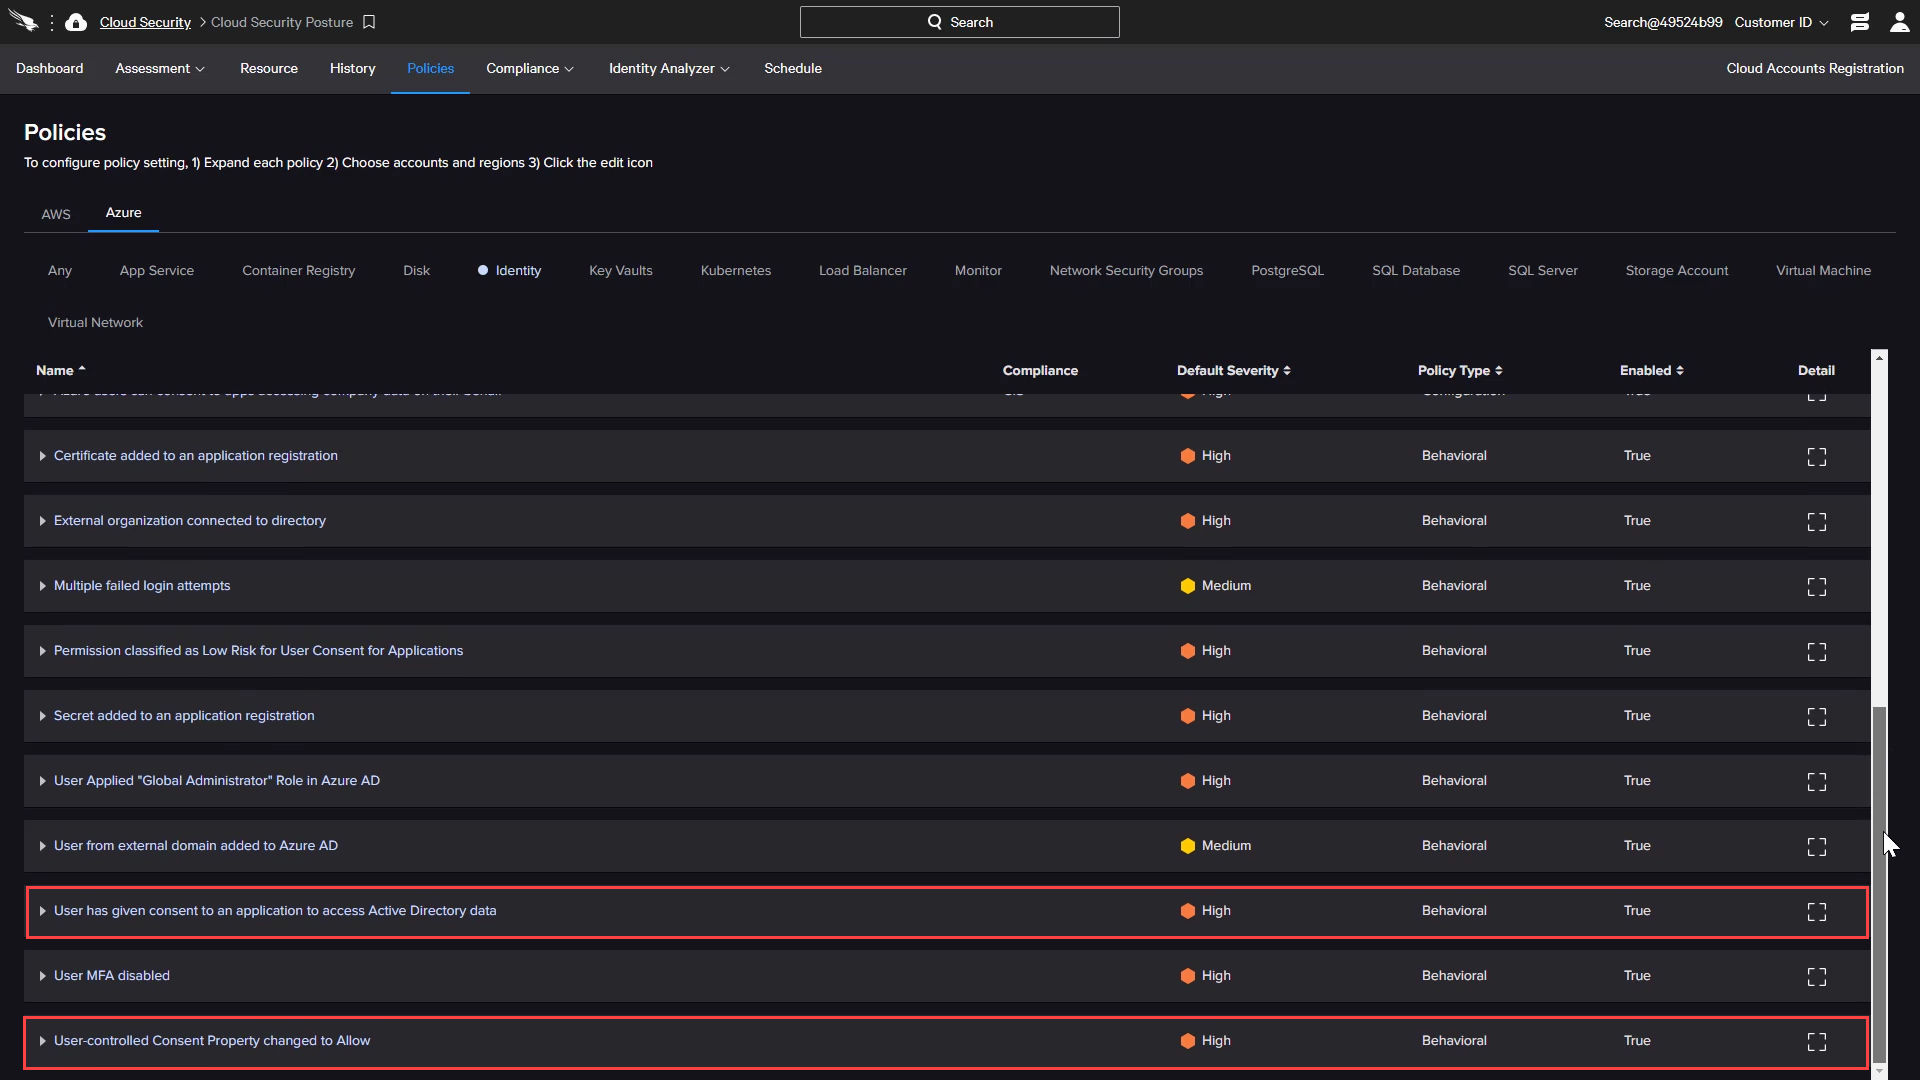Open detail for Multiple failed login attempts
The height and width of the screenshot is (1080, 1920).
point(1816,587)
